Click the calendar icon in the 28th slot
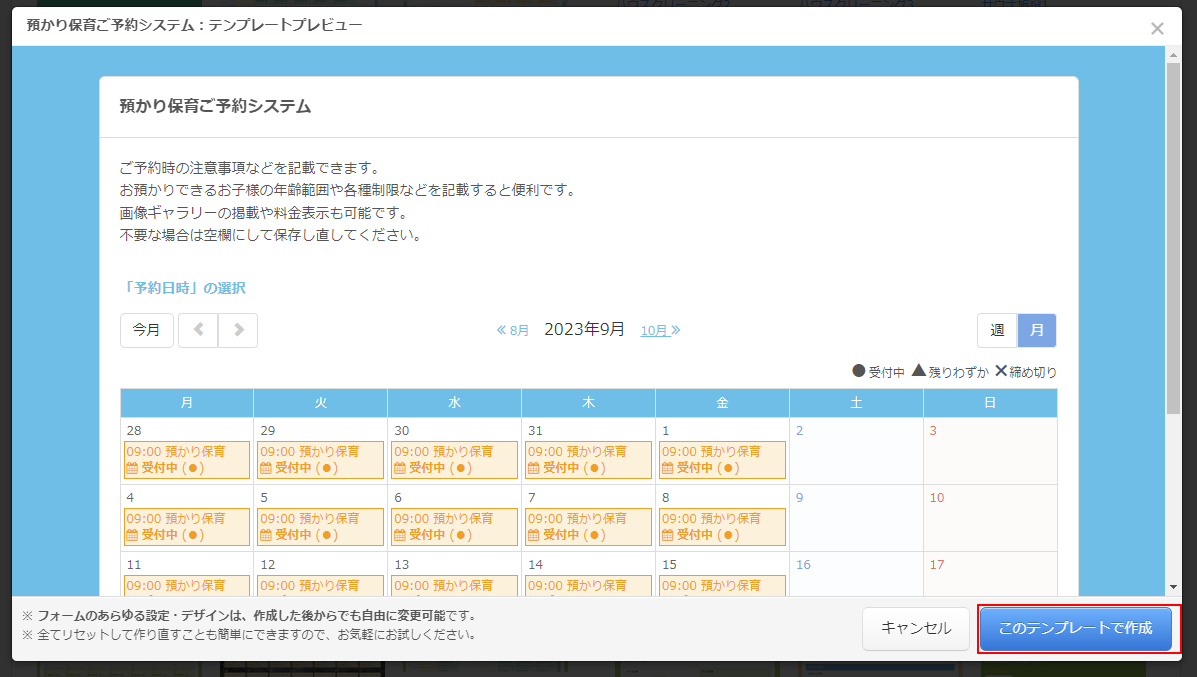Viewport: 1197px width, 677px height. [131, 468]
